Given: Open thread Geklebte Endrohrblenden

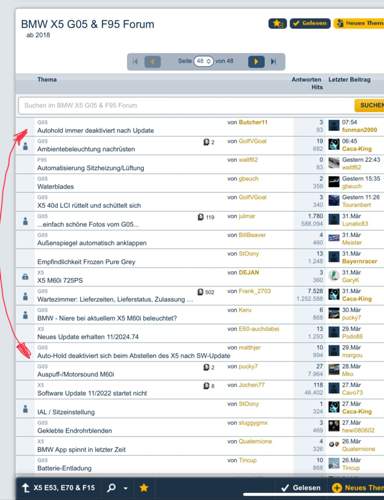Looking at the screenshot, I should (75, 431).
